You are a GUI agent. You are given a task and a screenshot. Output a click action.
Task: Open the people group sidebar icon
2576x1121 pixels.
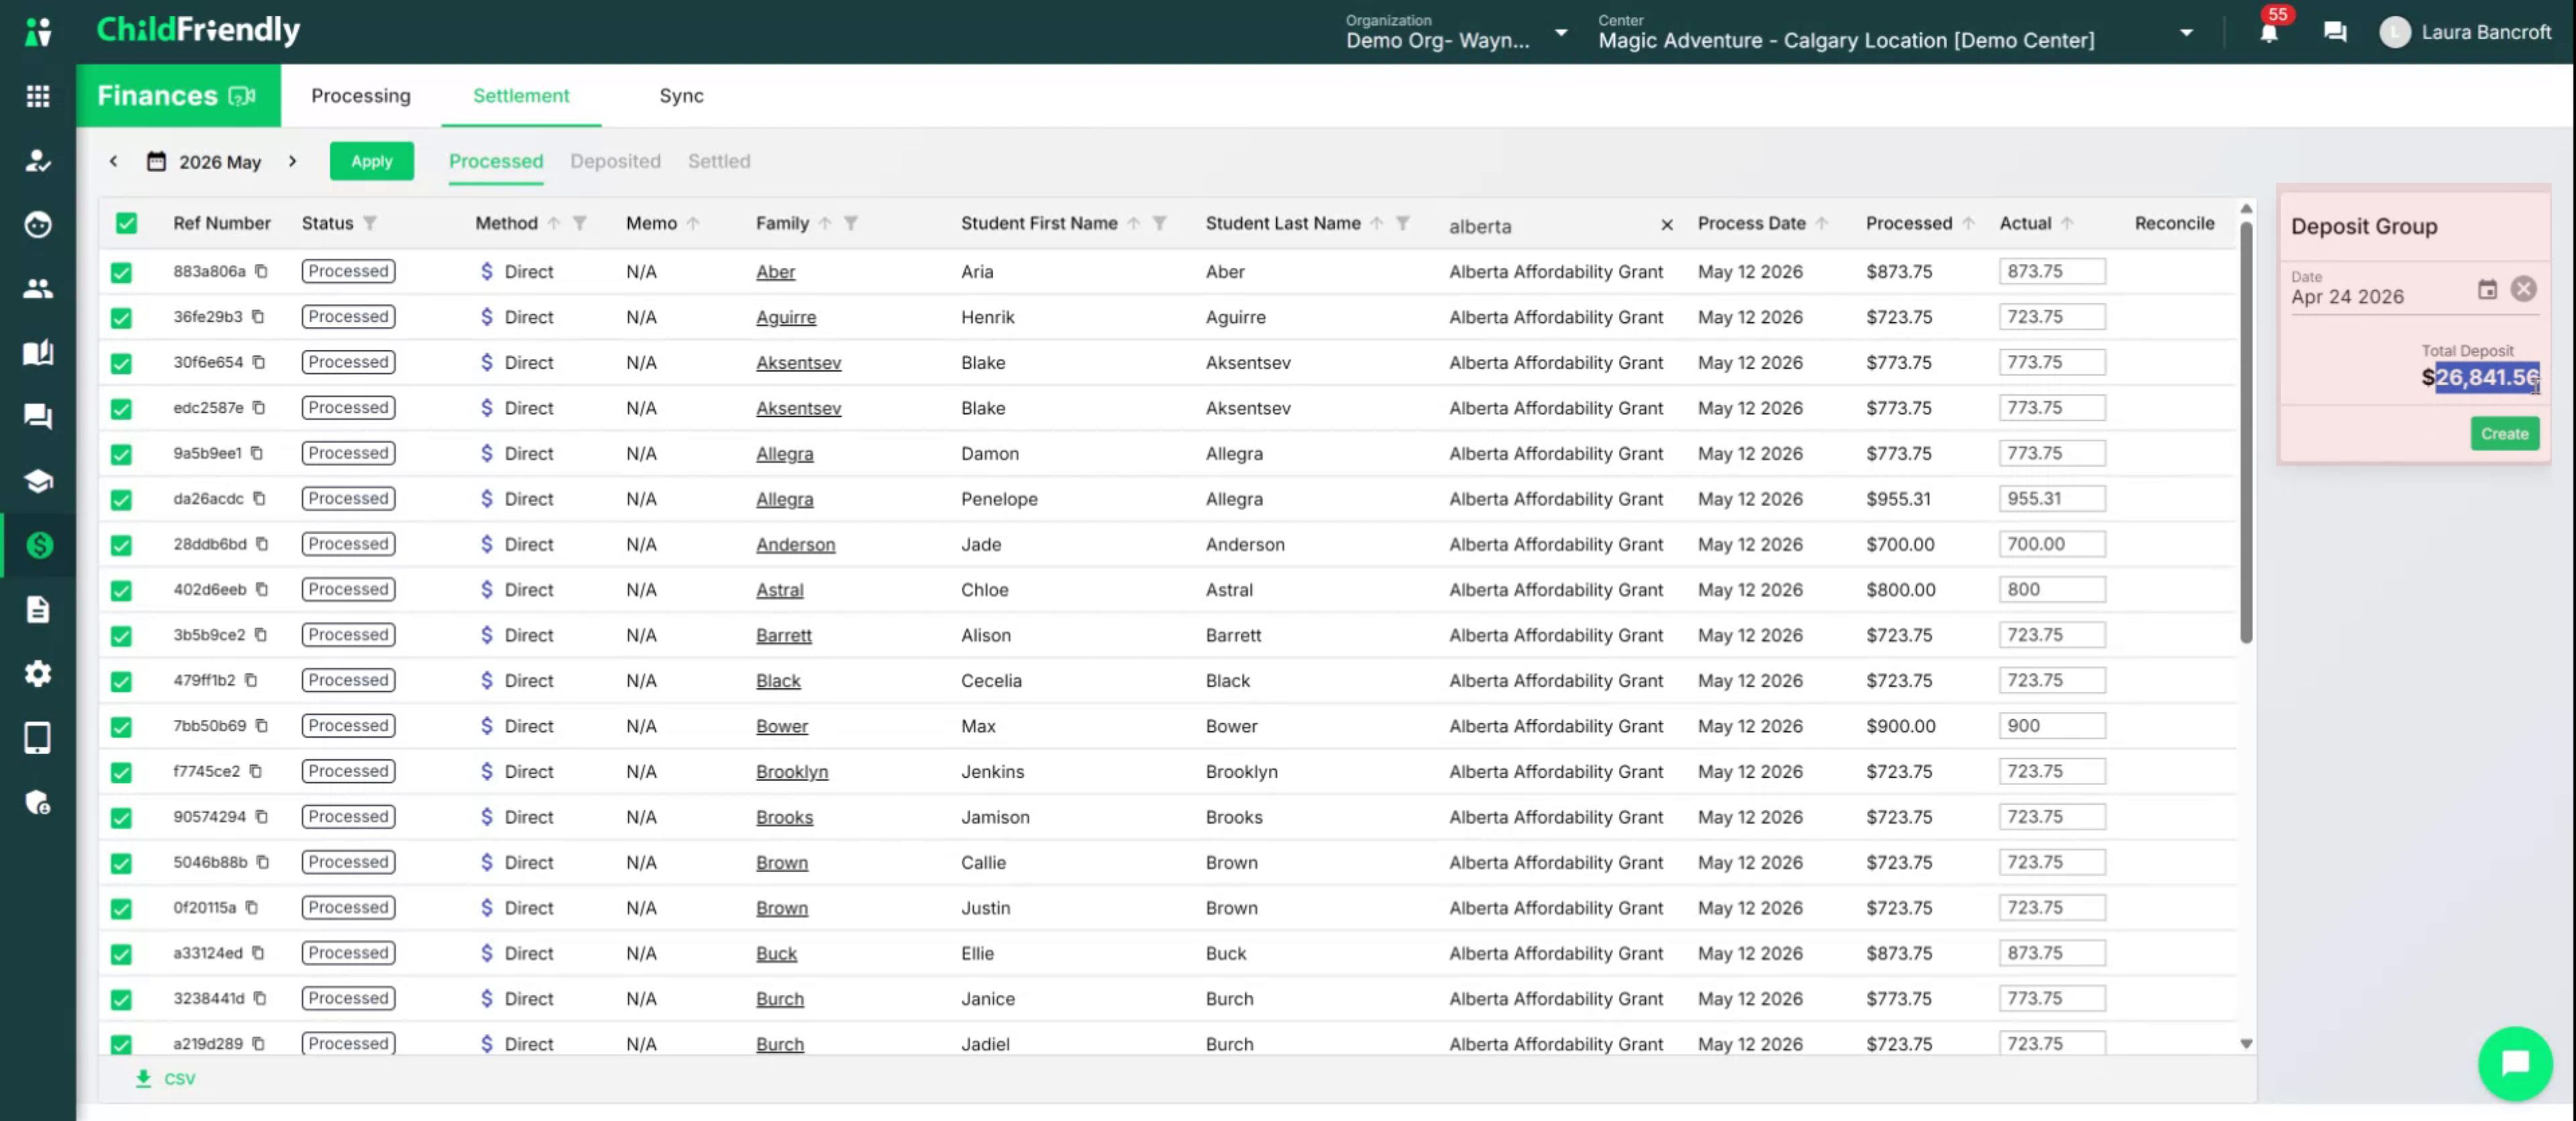coord(38,289)
